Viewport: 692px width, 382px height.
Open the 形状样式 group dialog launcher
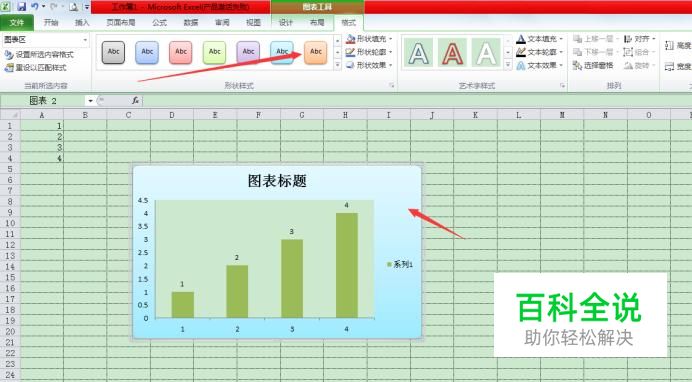(392, 86)
